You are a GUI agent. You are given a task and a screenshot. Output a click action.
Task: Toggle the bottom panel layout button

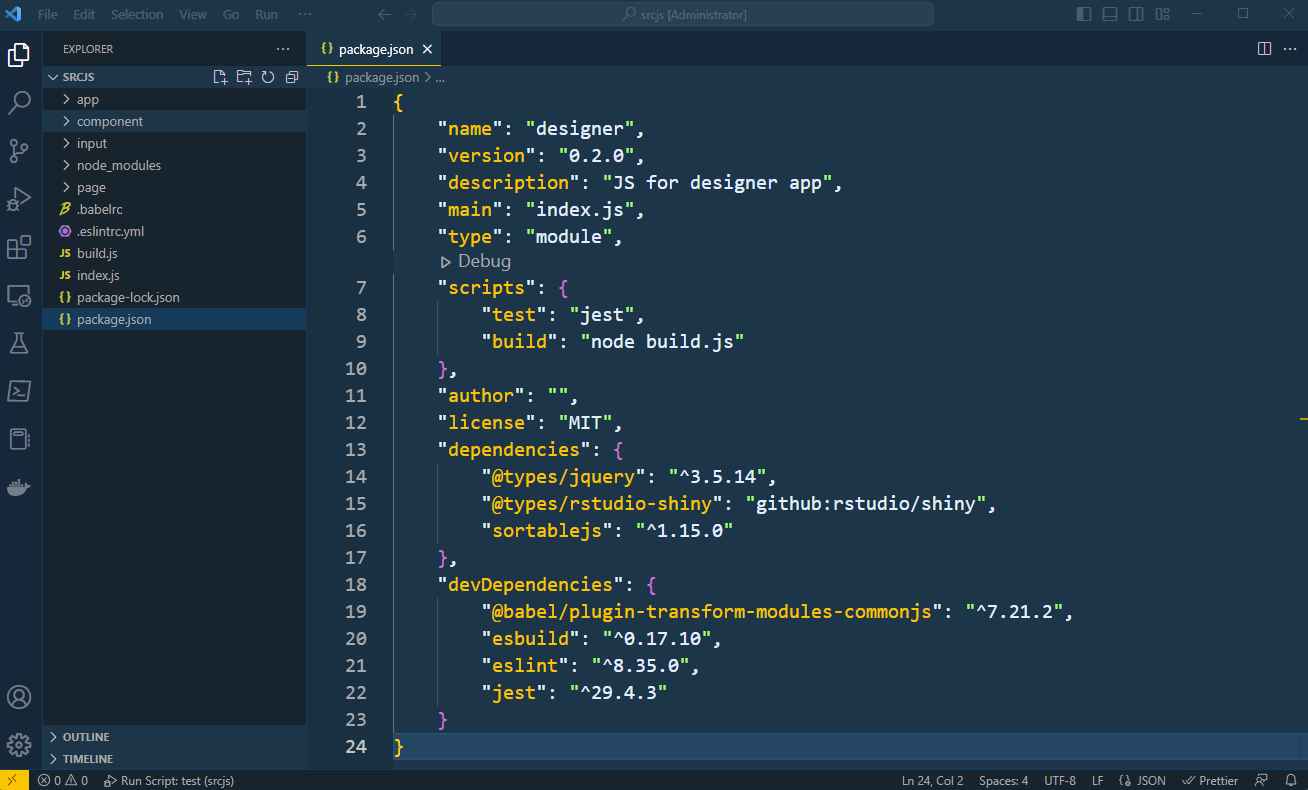pos(1110,14)
